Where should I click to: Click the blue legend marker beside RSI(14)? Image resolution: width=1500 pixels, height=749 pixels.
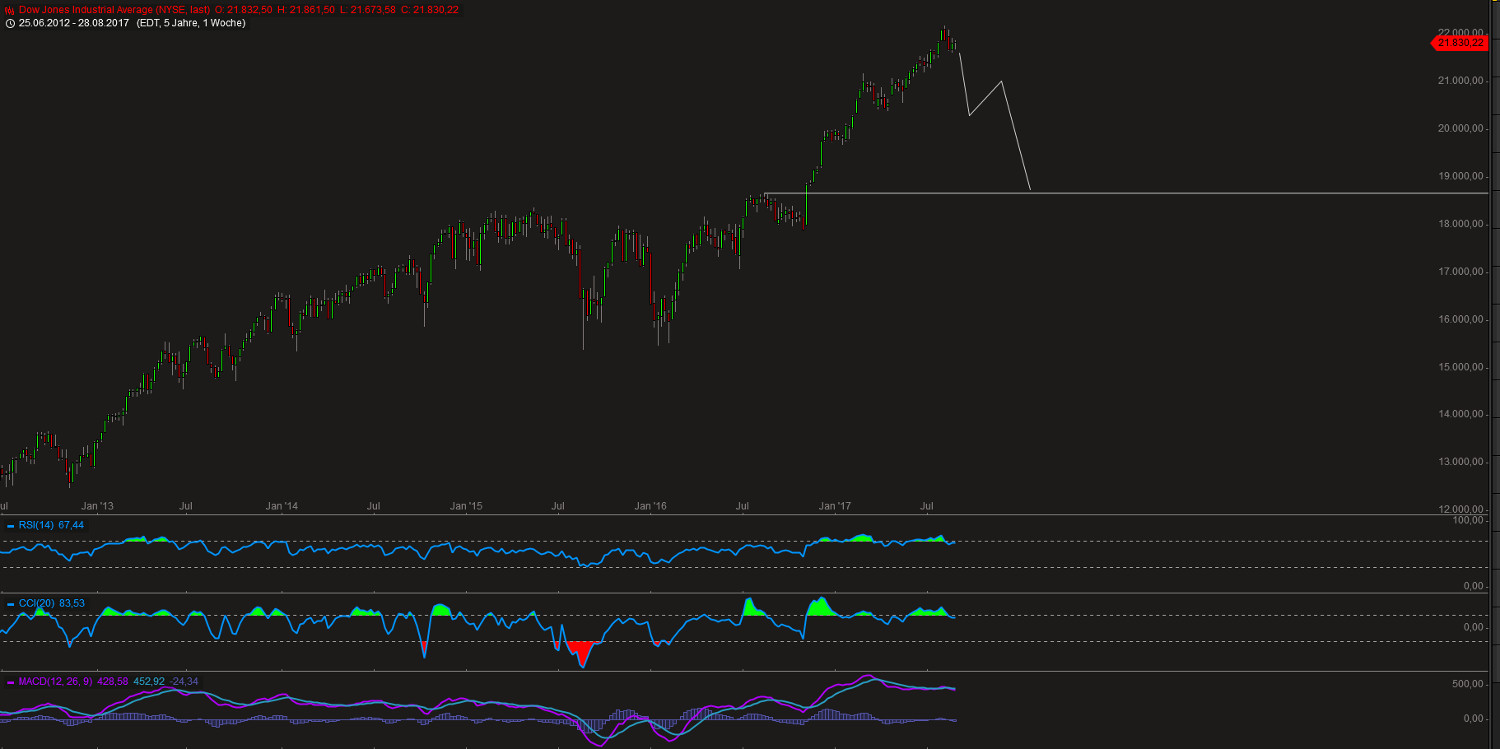coord(10,525)
